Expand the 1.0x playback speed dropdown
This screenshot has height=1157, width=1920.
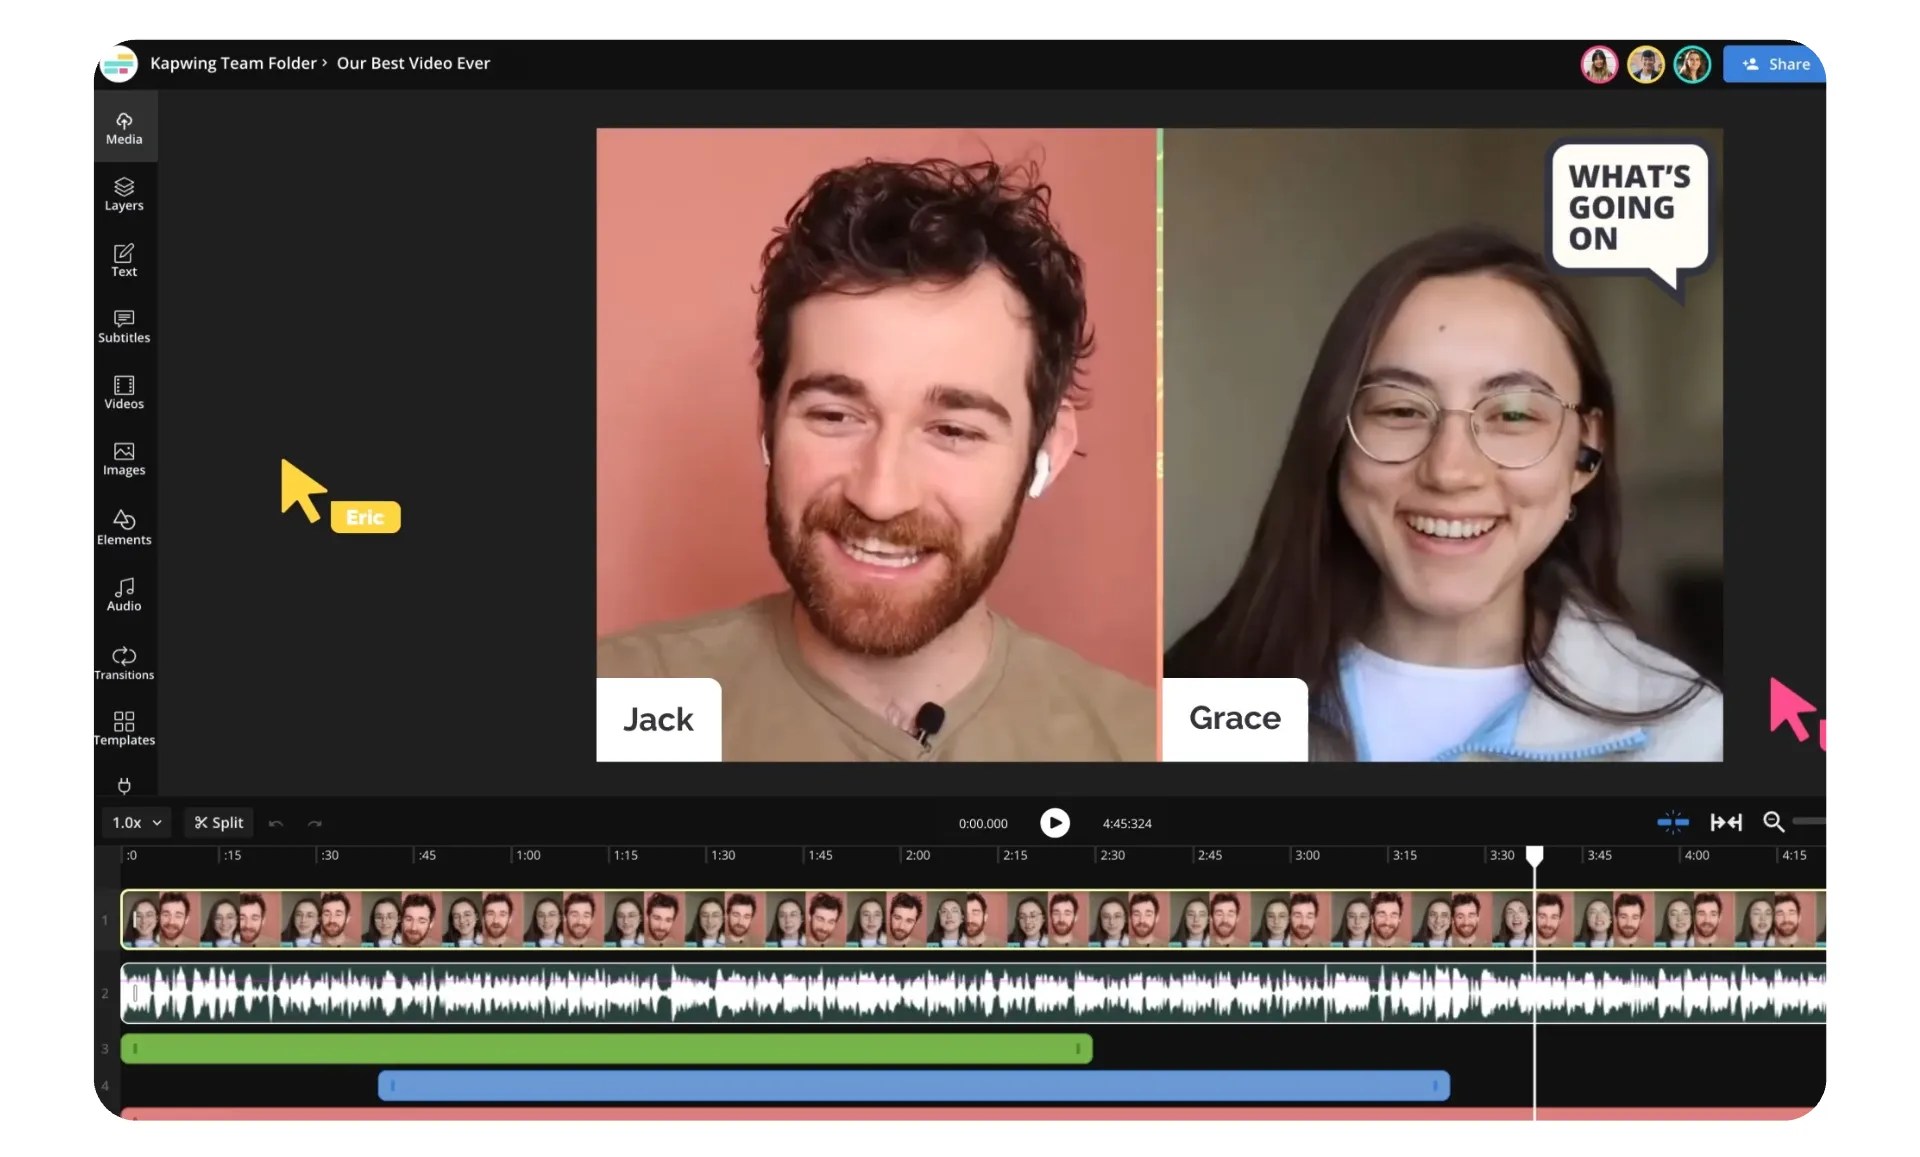(137, 822)
